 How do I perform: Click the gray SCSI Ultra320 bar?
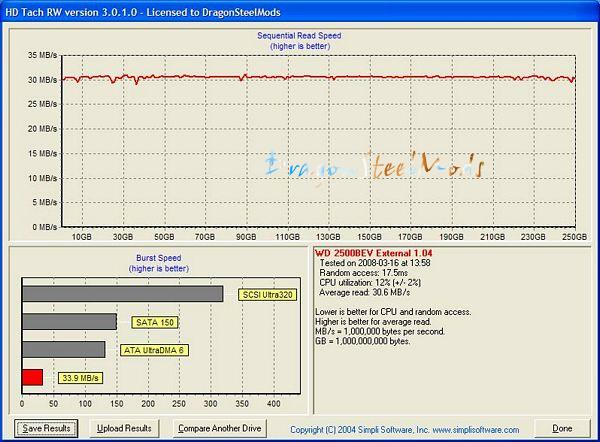[122, 294]
